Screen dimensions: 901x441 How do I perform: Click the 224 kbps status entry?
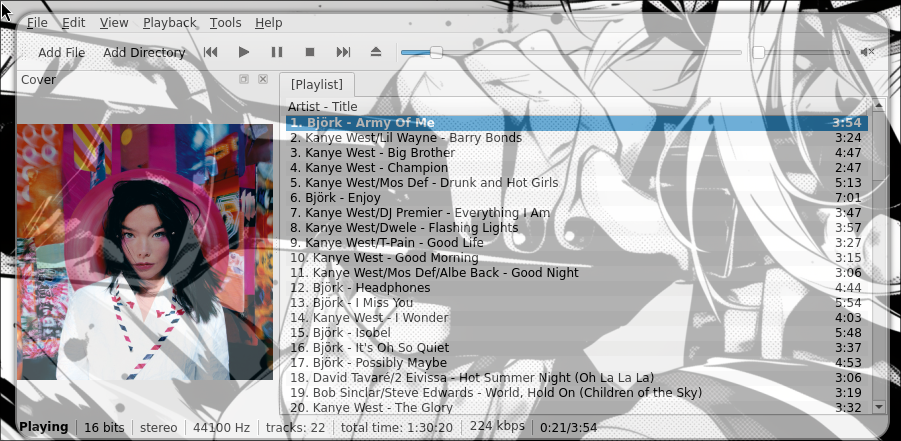(x=497, y=426)
